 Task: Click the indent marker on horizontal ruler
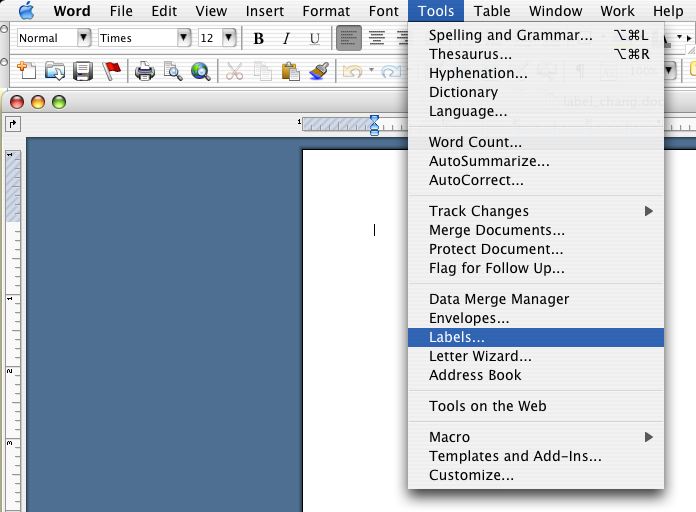tap(374, 125)
